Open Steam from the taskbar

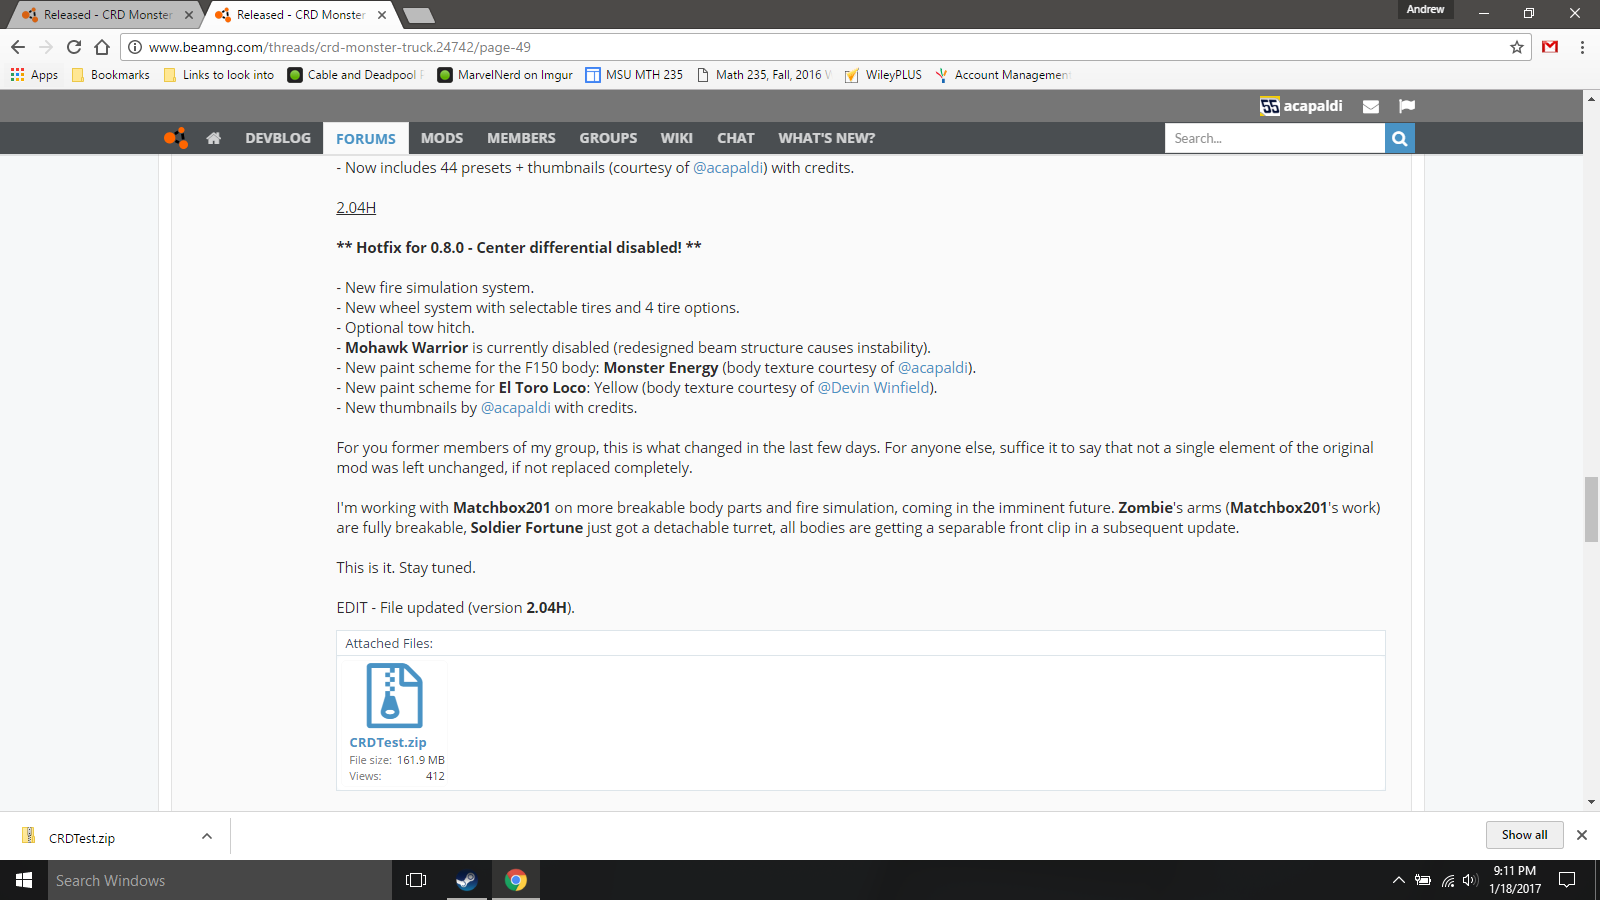[466, 880]
